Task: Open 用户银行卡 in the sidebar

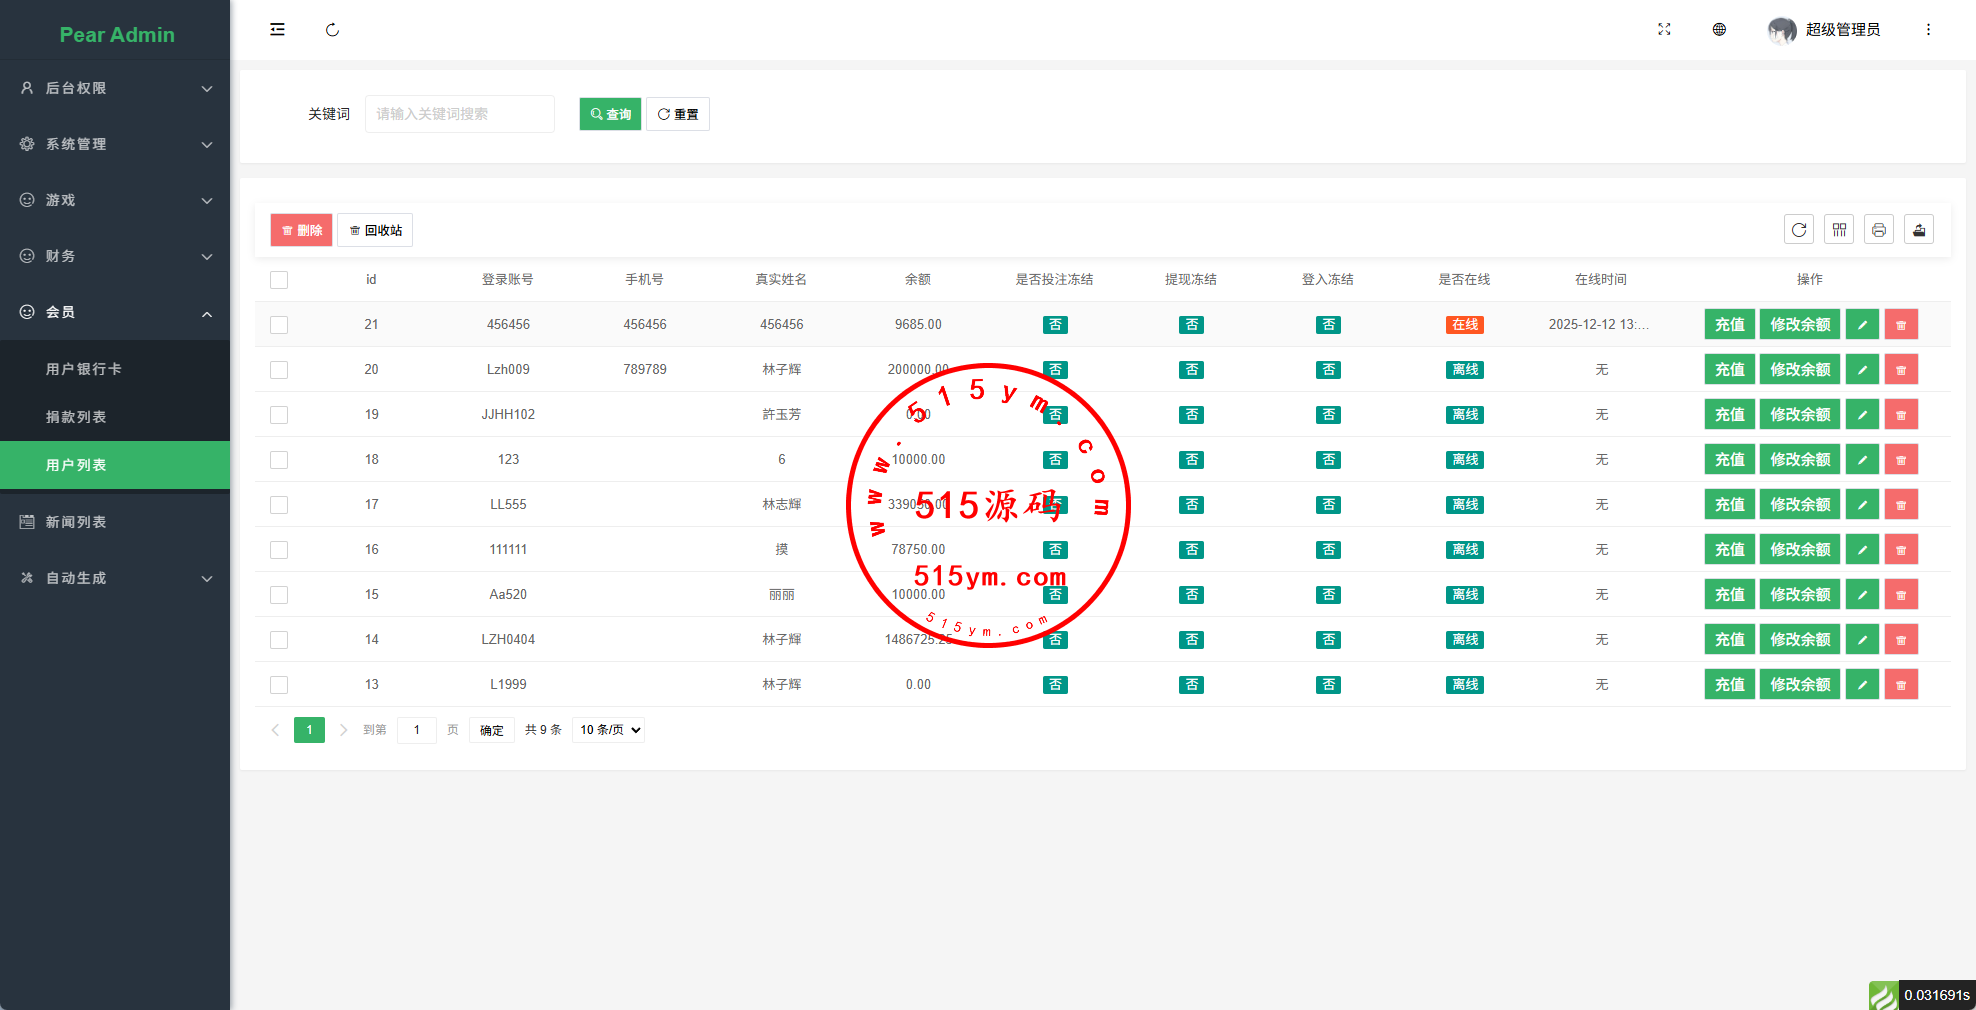Action: [x=84, y=369]
